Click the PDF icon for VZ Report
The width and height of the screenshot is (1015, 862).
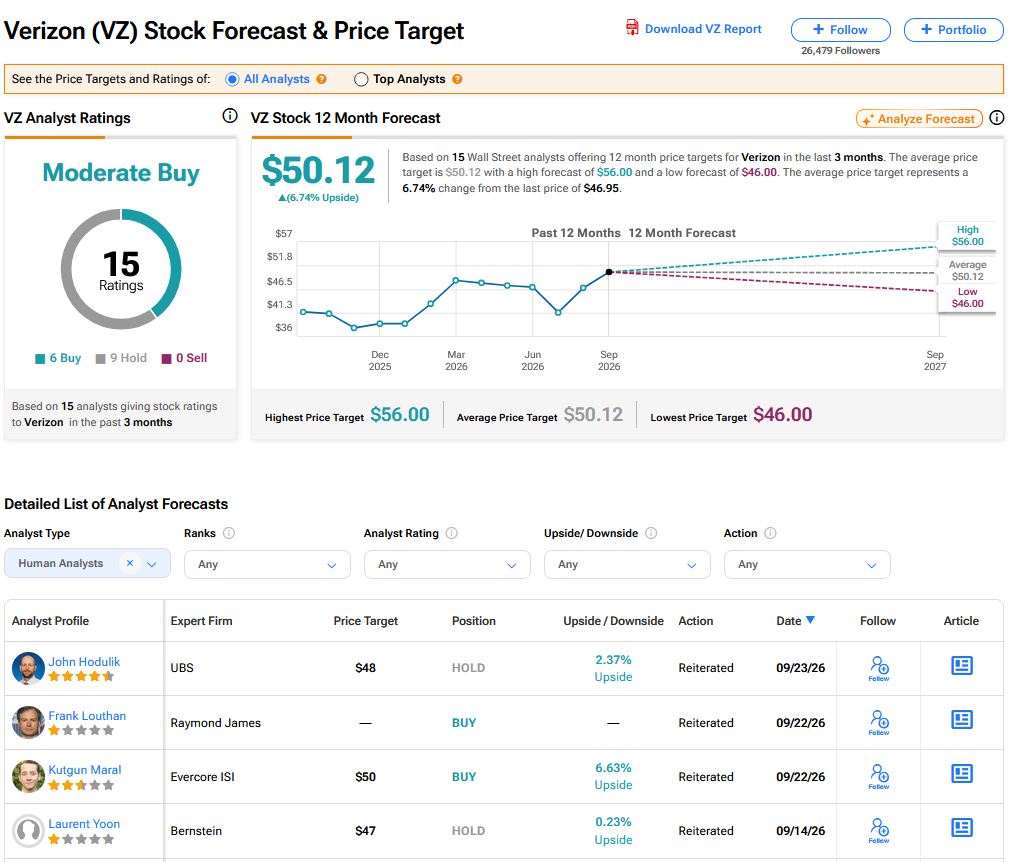click(x=632, y=27)
